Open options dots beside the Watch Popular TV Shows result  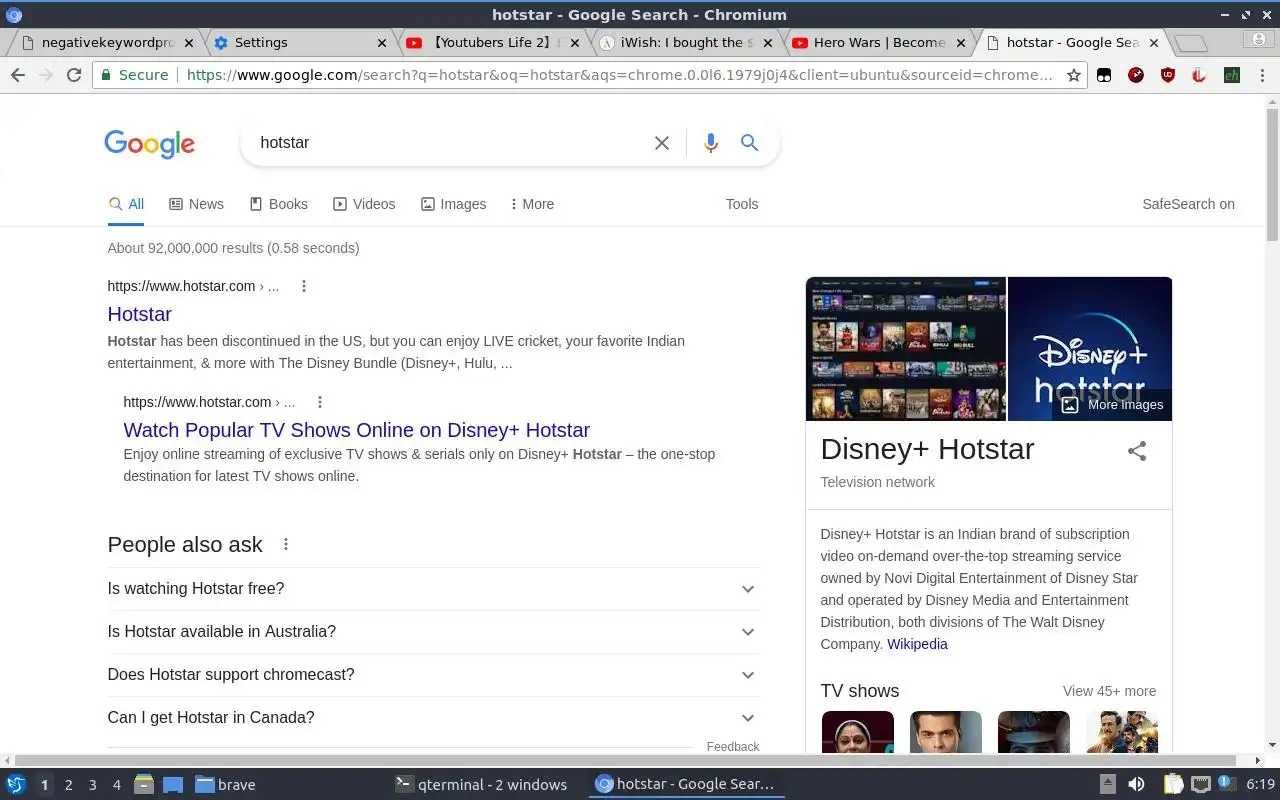click(x=320, y=402)
